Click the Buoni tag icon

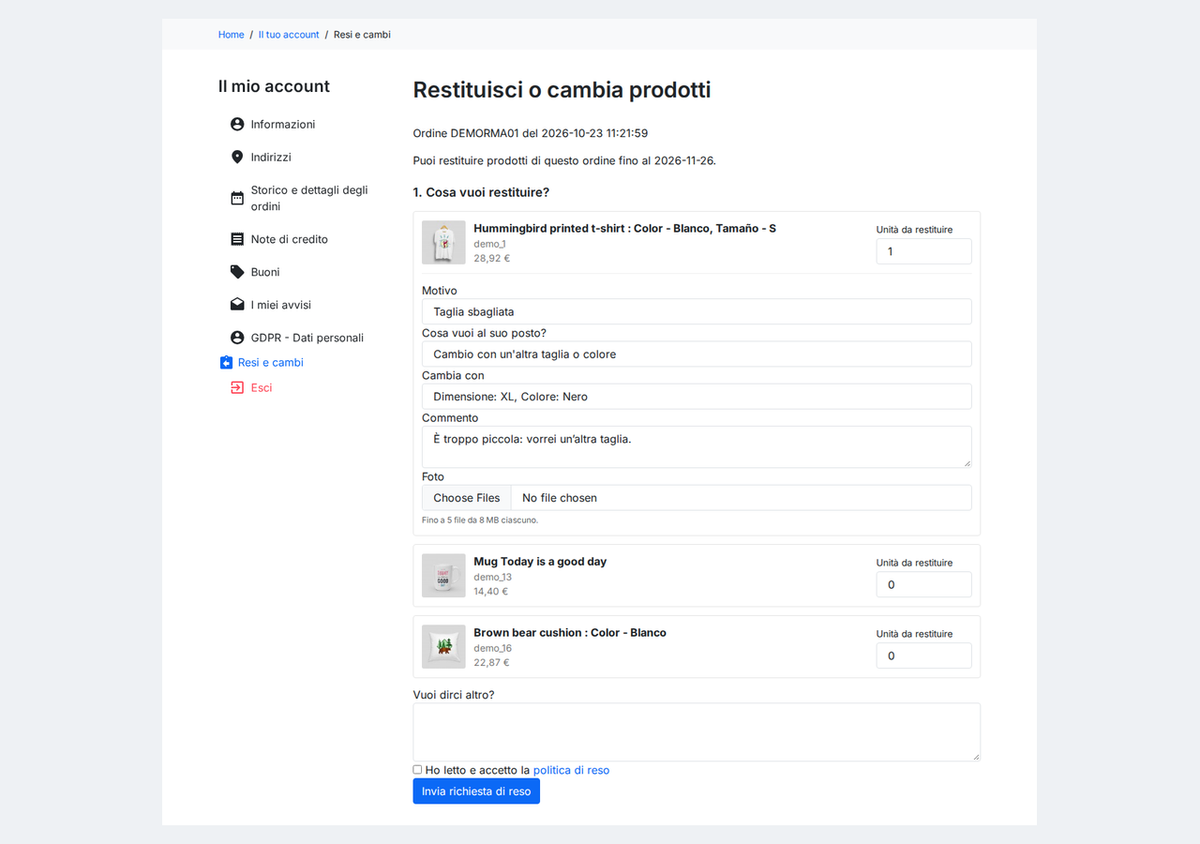click(237, 272)
